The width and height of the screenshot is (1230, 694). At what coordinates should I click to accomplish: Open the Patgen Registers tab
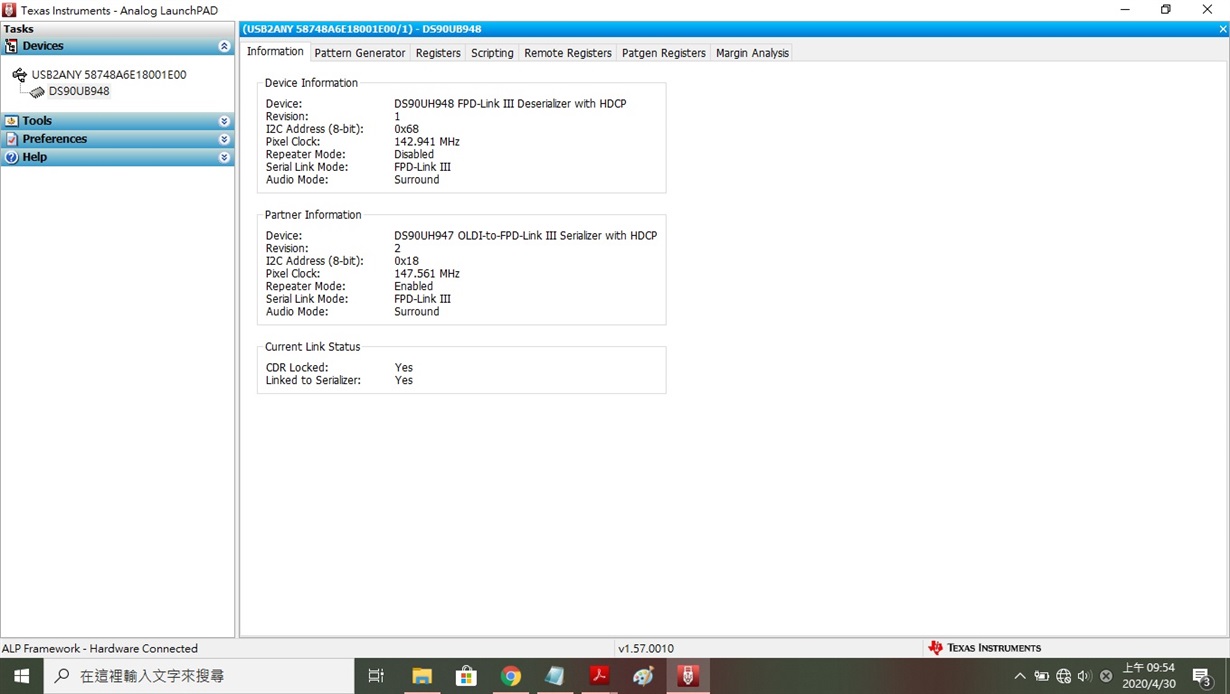click(x=664, y=53)
